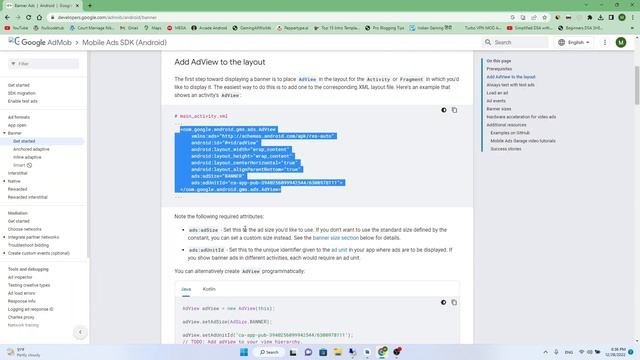Viewport: 640px width, 360px height.
Task: Jump to Load an ad section
Action: [x=497, y=93]
